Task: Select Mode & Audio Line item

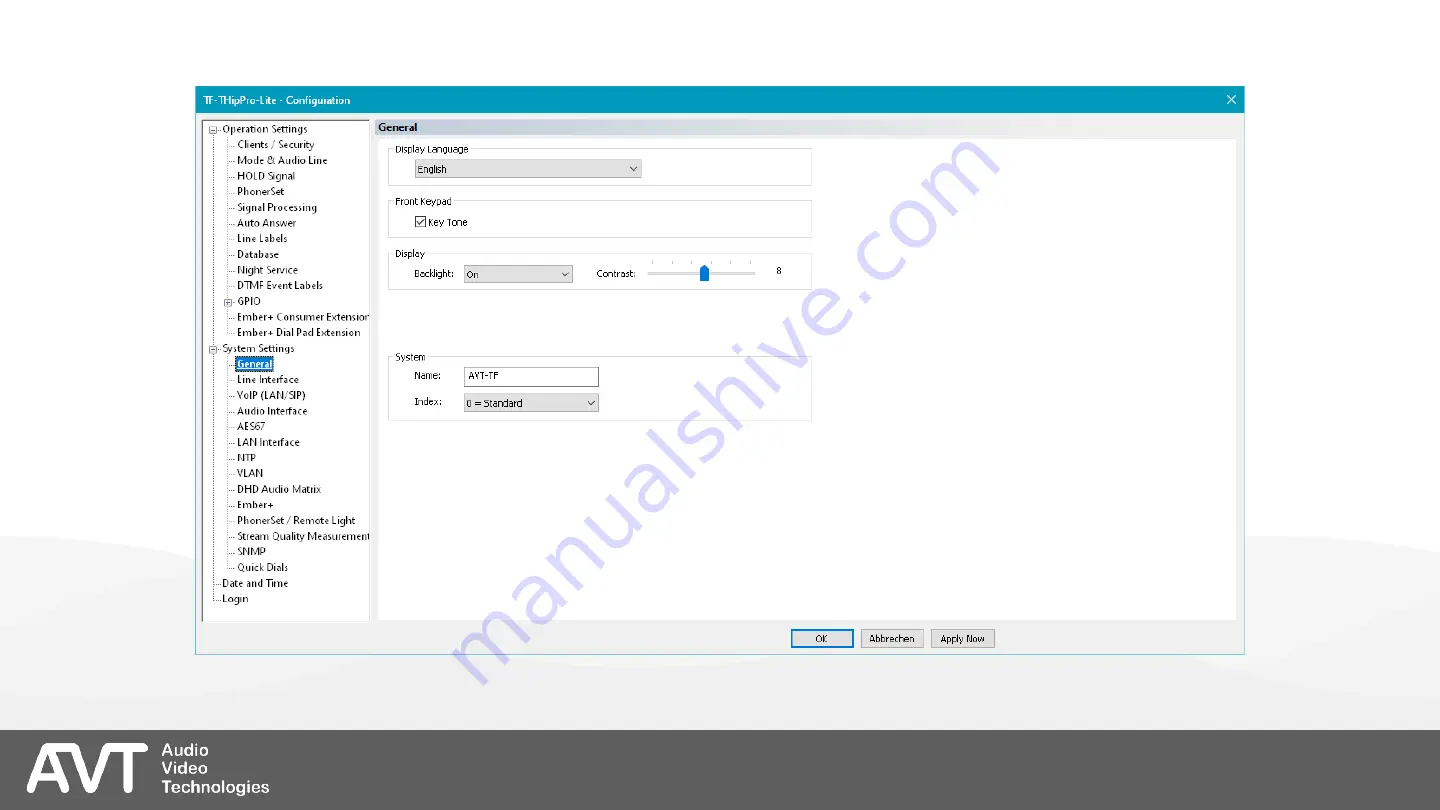Action: pyautogui.click(x=282, y=160)
